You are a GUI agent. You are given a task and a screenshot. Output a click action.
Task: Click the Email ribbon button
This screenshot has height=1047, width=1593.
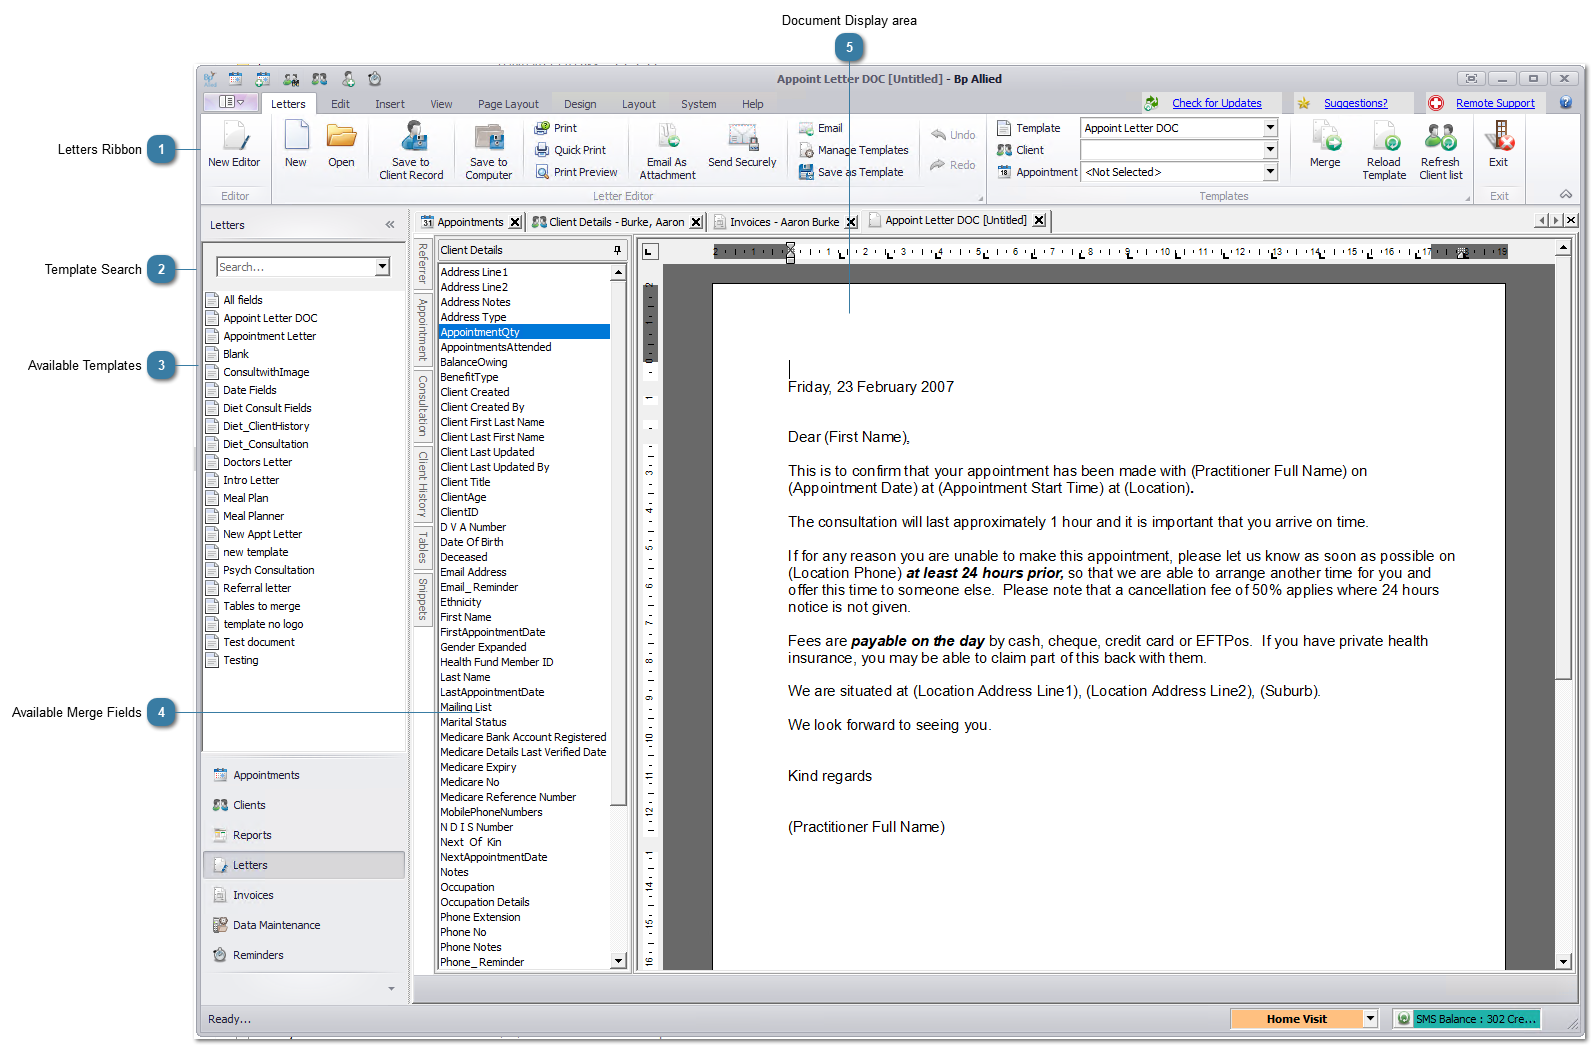[821, 128]
